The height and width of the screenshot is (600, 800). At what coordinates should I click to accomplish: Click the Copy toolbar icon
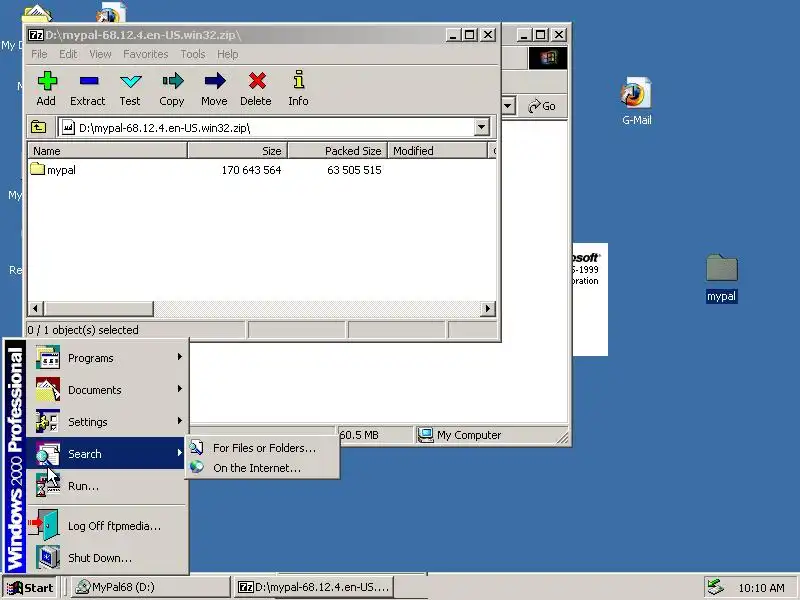pos(172,81)
